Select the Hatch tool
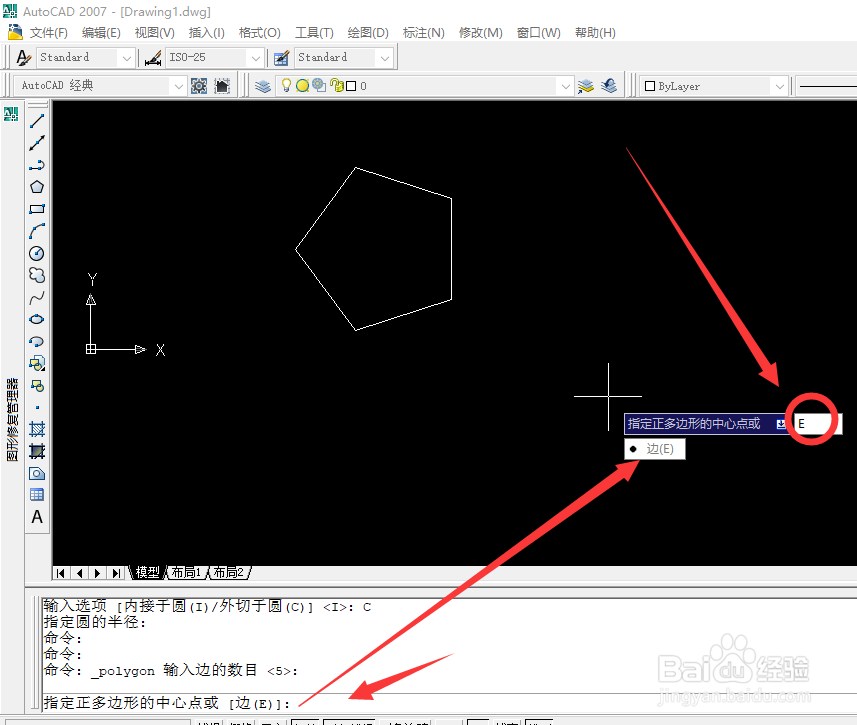This screenshot has height=725, width=857. click(x=37, y=429)
